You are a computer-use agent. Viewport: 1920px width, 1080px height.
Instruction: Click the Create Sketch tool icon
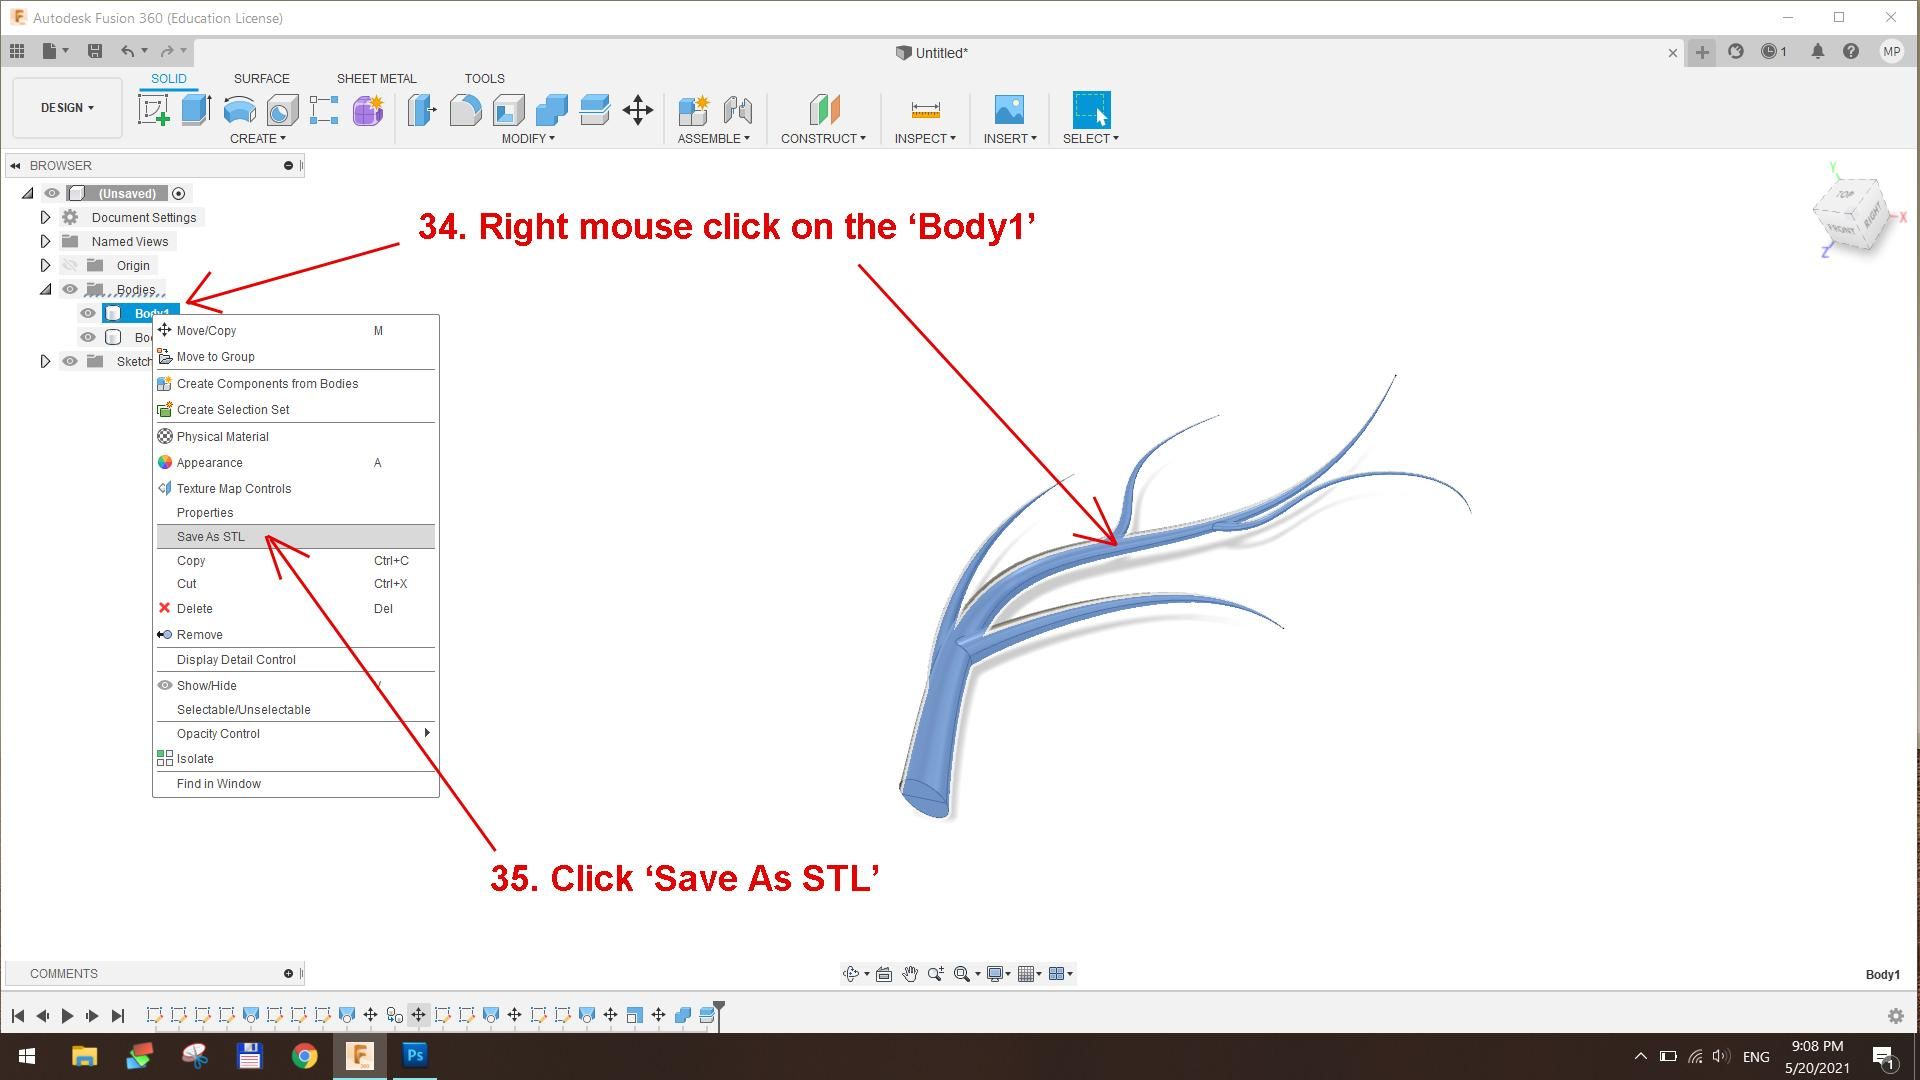click(154, 110)
